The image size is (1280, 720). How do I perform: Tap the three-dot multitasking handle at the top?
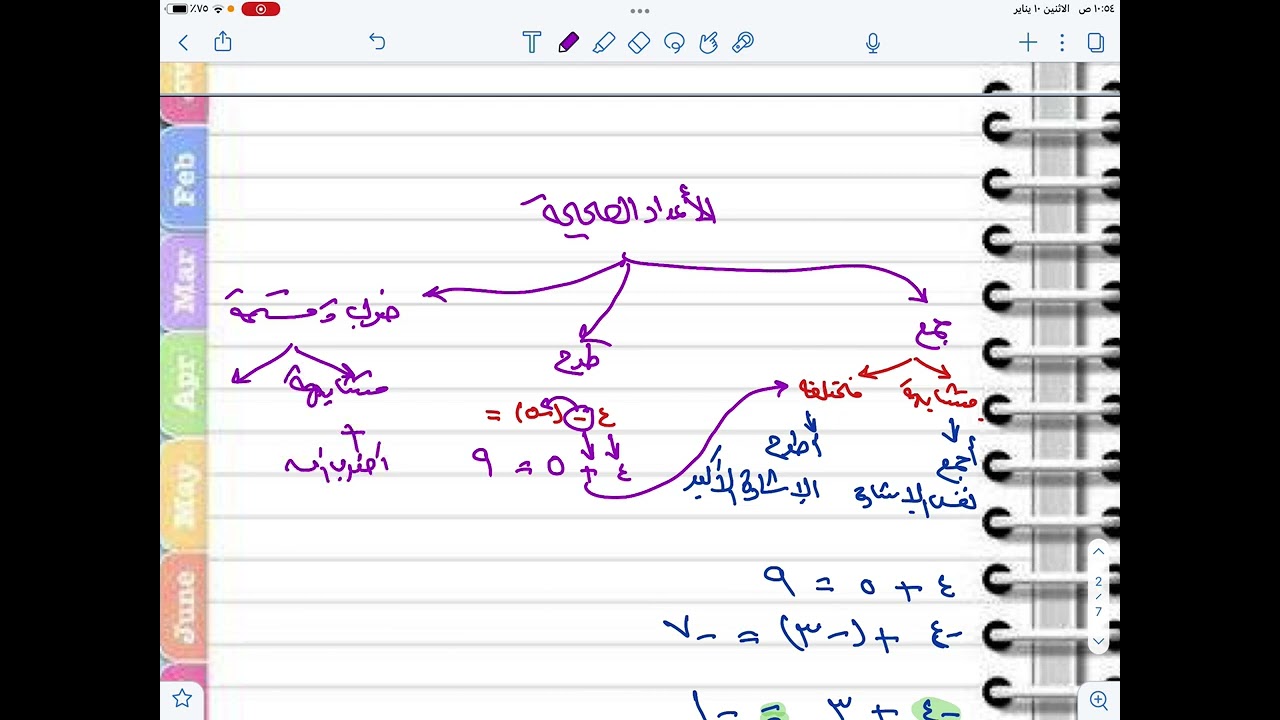pos(640,11)
